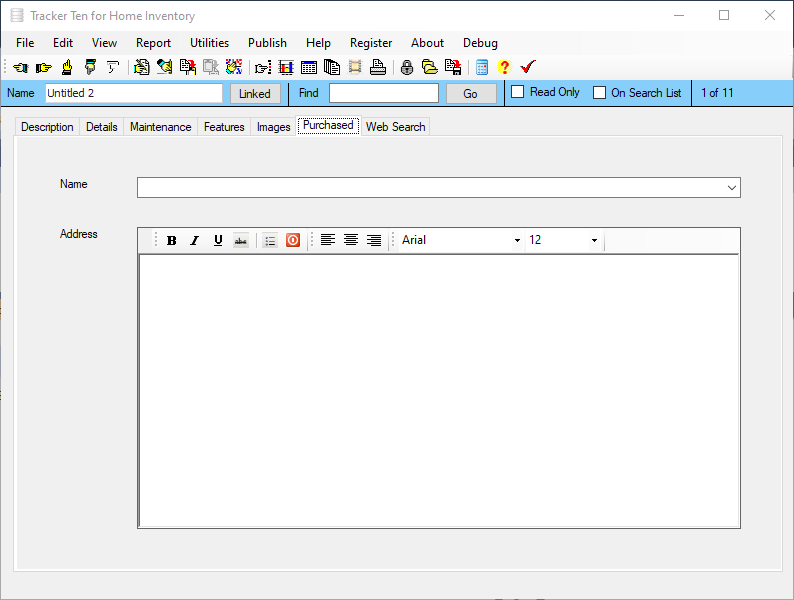Screen dimensions: 794x600
Task: Switch to the Web Search tab
Action: 395,127
